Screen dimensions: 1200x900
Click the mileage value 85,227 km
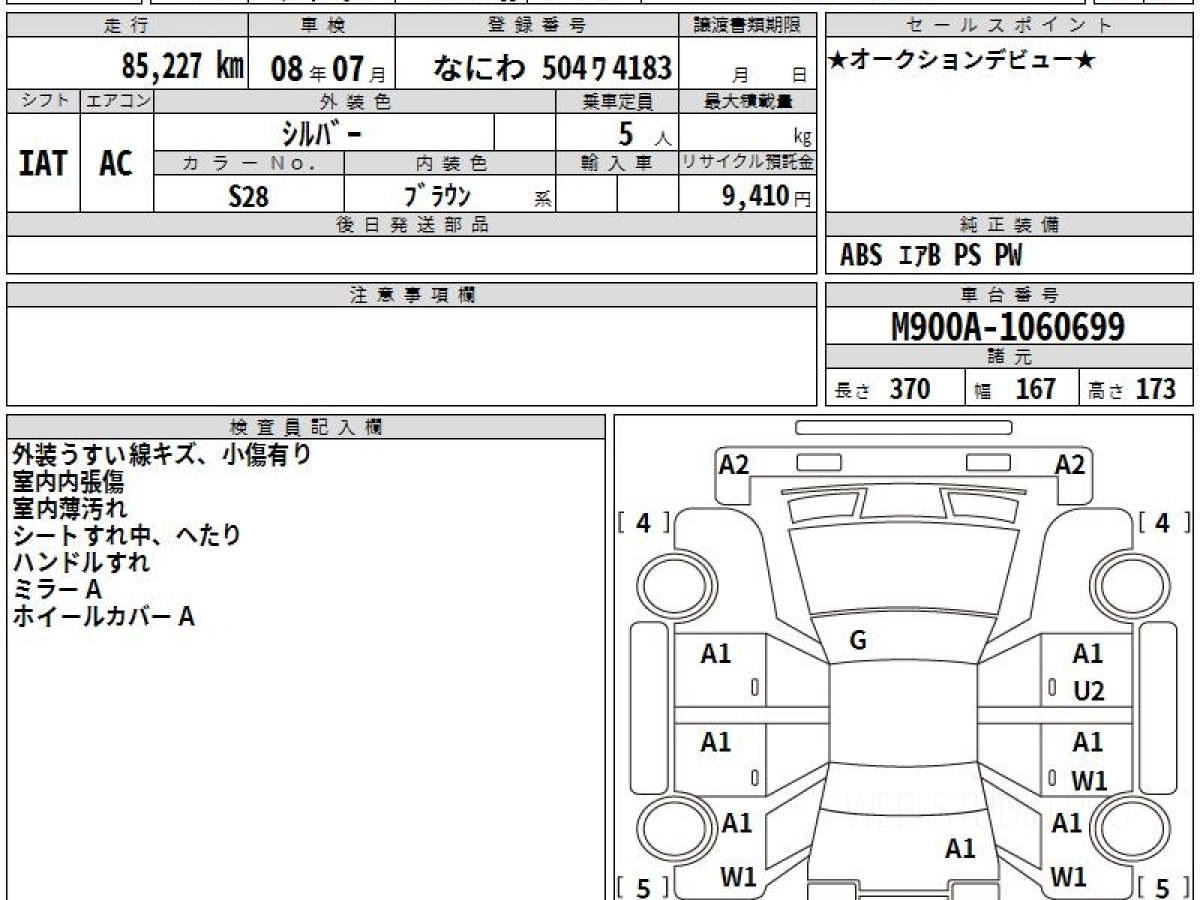point(182,67)
